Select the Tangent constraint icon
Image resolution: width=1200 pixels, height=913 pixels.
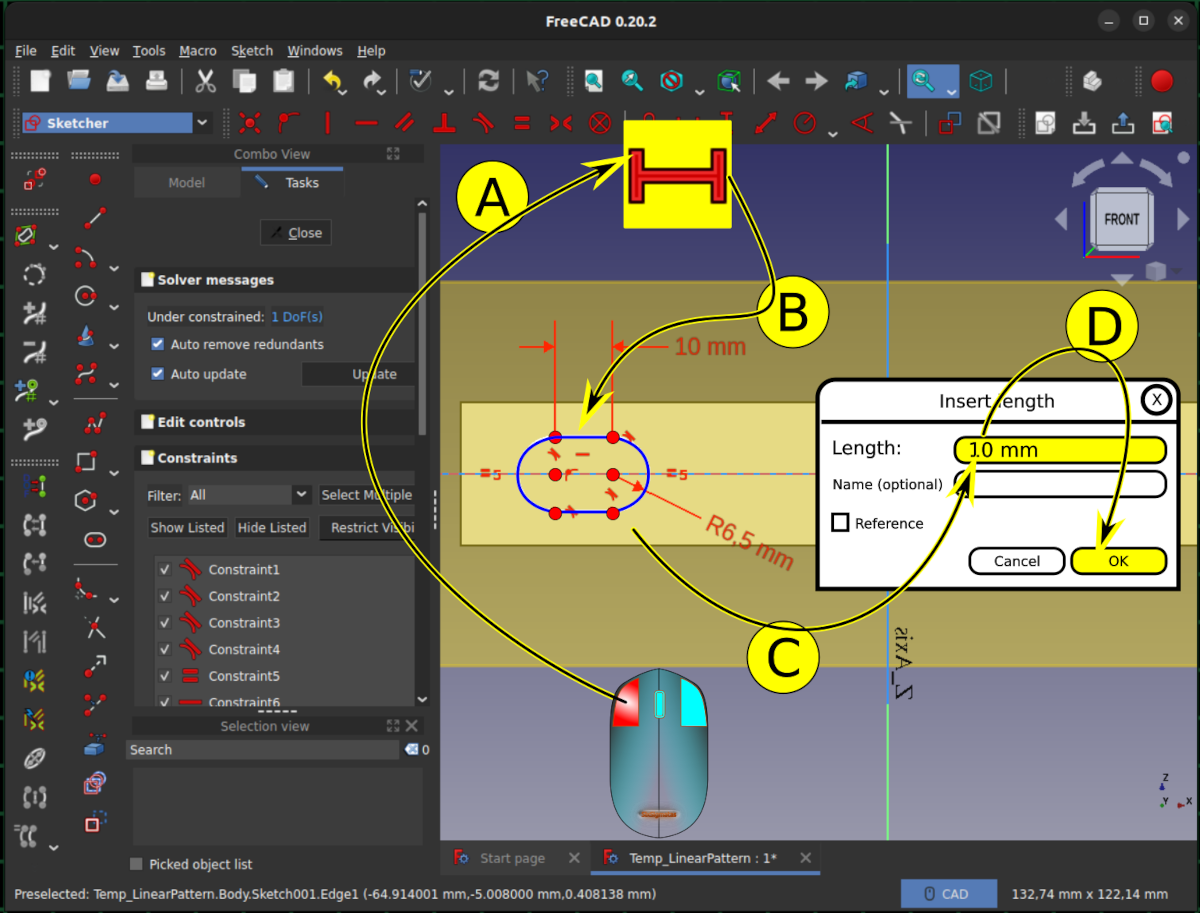(x=483, y=123)
